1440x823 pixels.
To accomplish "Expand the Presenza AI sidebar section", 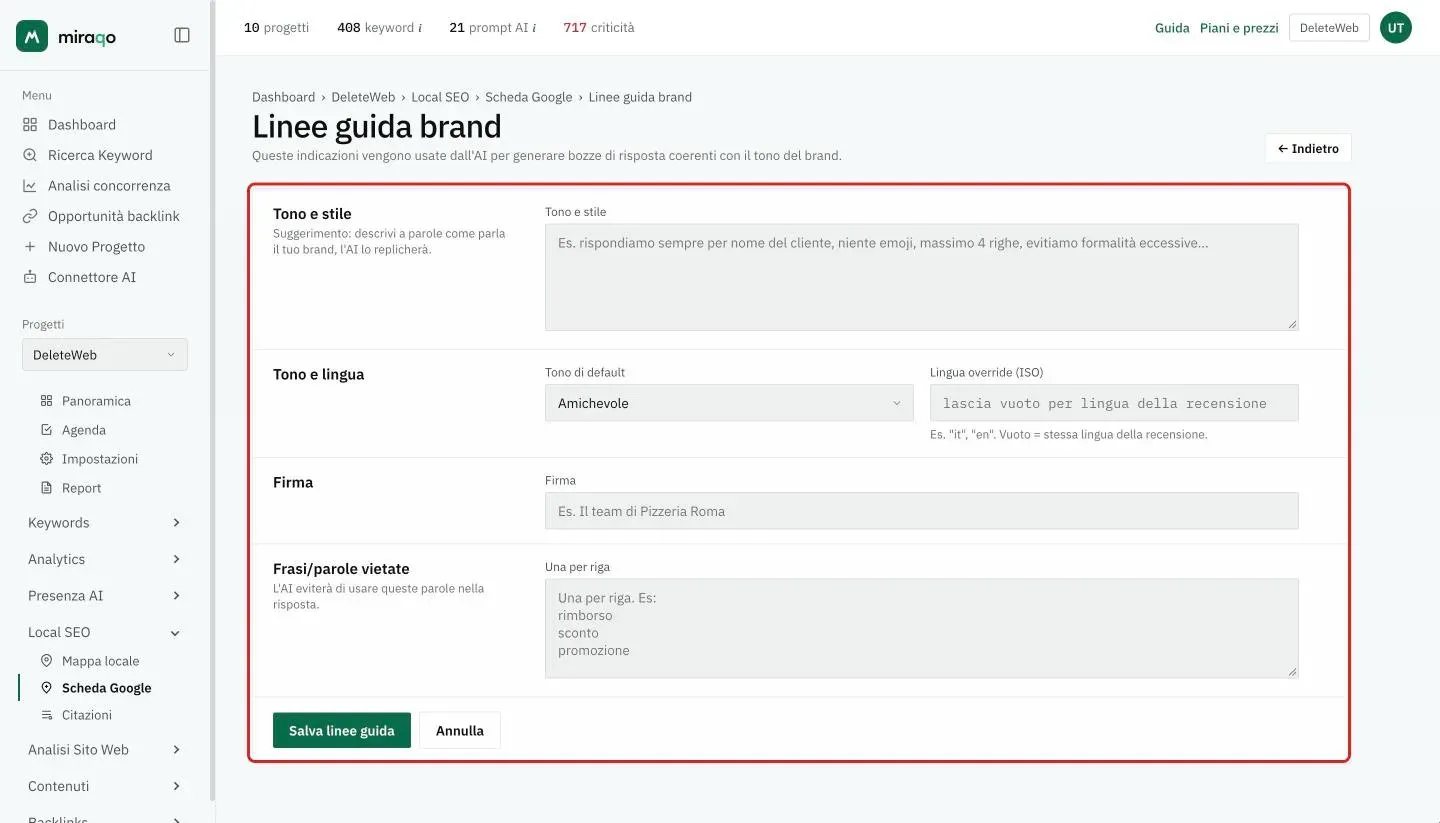I will 105,596.
